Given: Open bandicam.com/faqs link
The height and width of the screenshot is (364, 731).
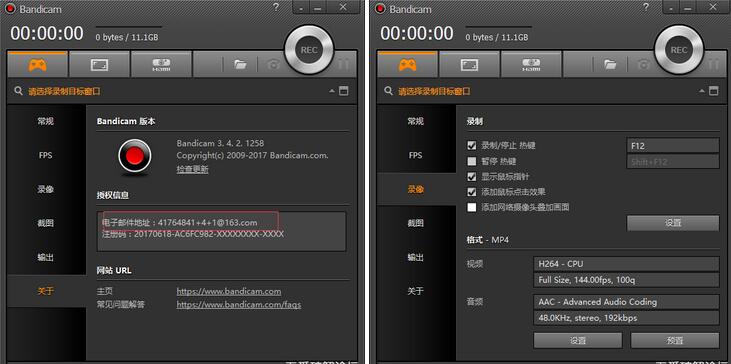Looking at the screenshot, I should pos(239,305).
